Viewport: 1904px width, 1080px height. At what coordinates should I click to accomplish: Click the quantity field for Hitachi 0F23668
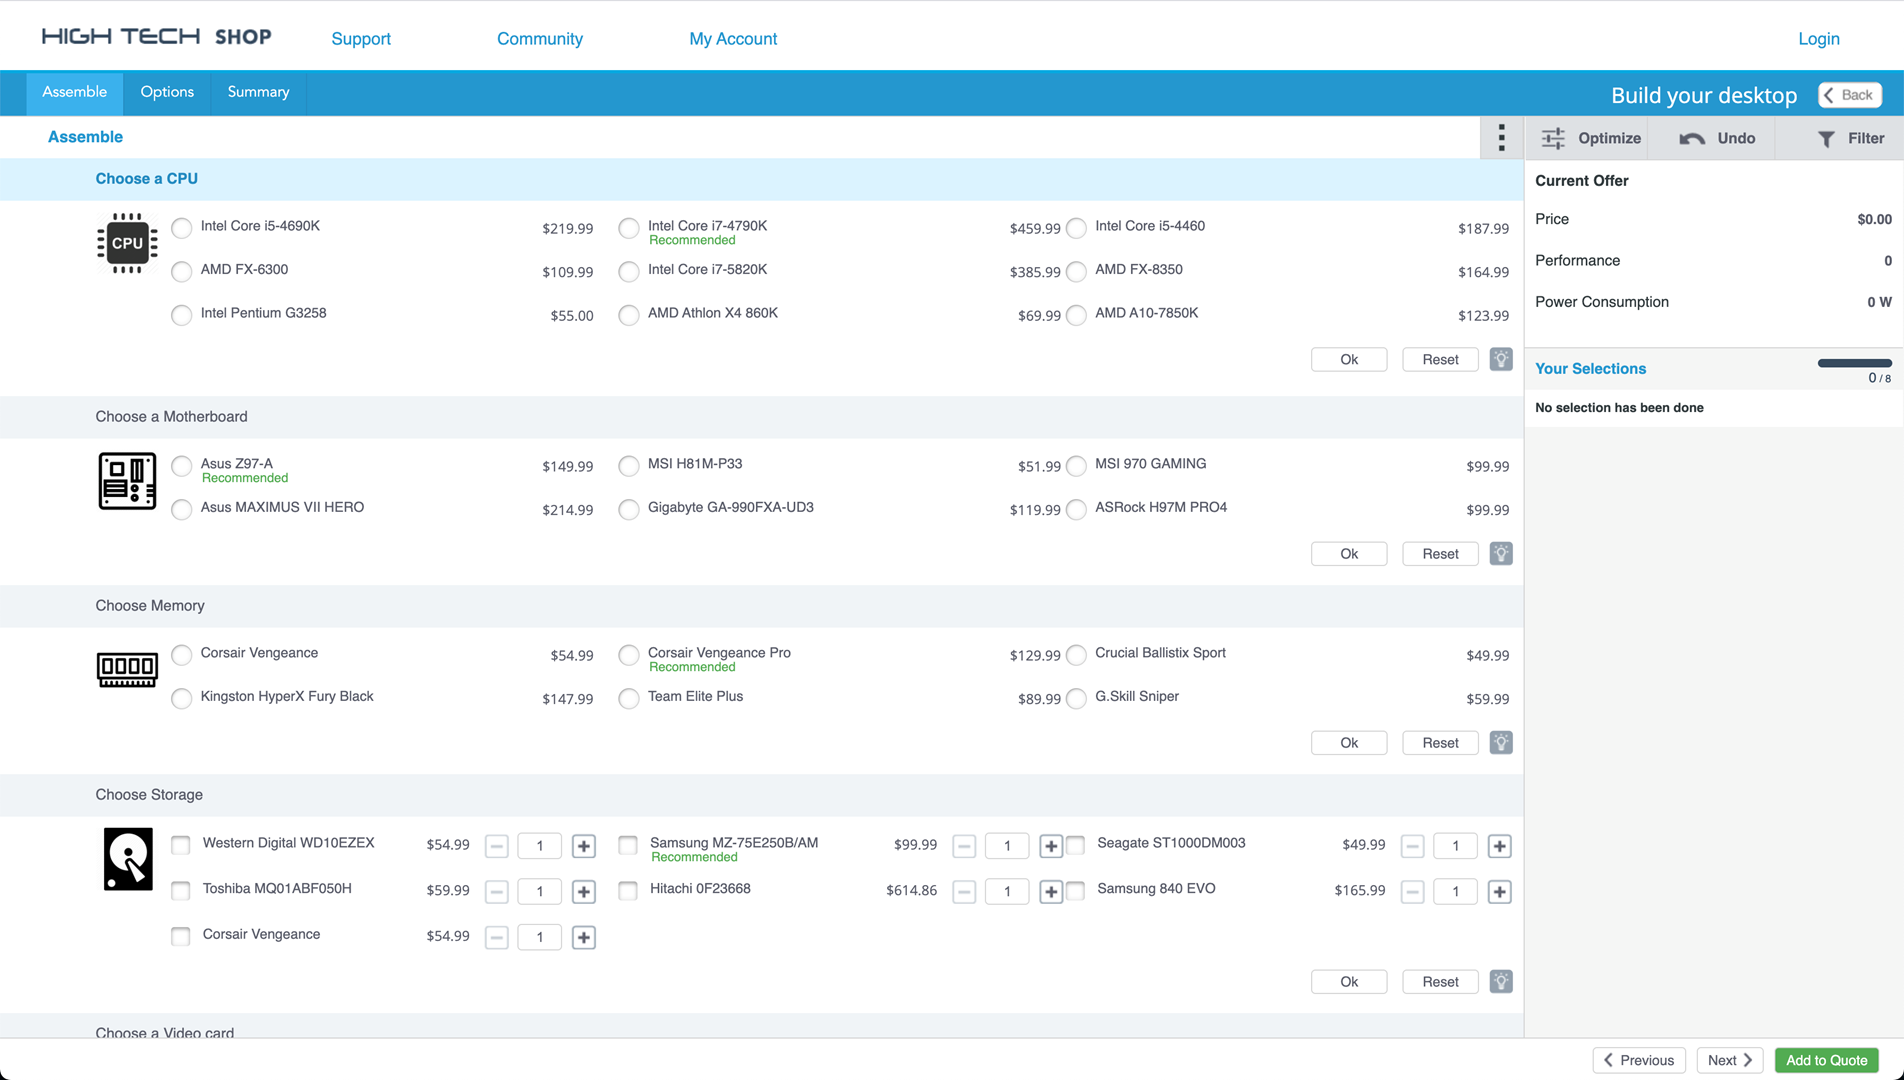point(1007,891)
